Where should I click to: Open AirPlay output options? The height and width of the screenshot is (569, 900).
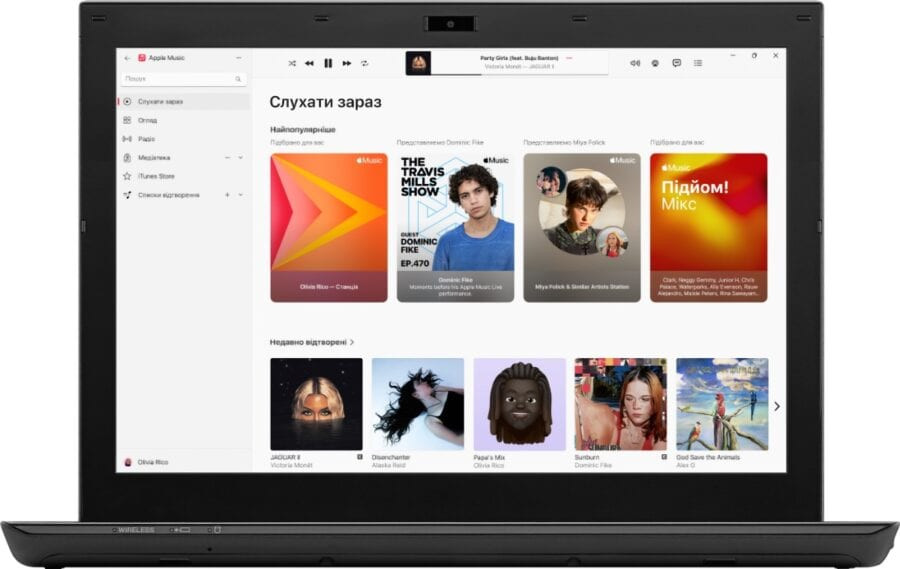point(655,63)
